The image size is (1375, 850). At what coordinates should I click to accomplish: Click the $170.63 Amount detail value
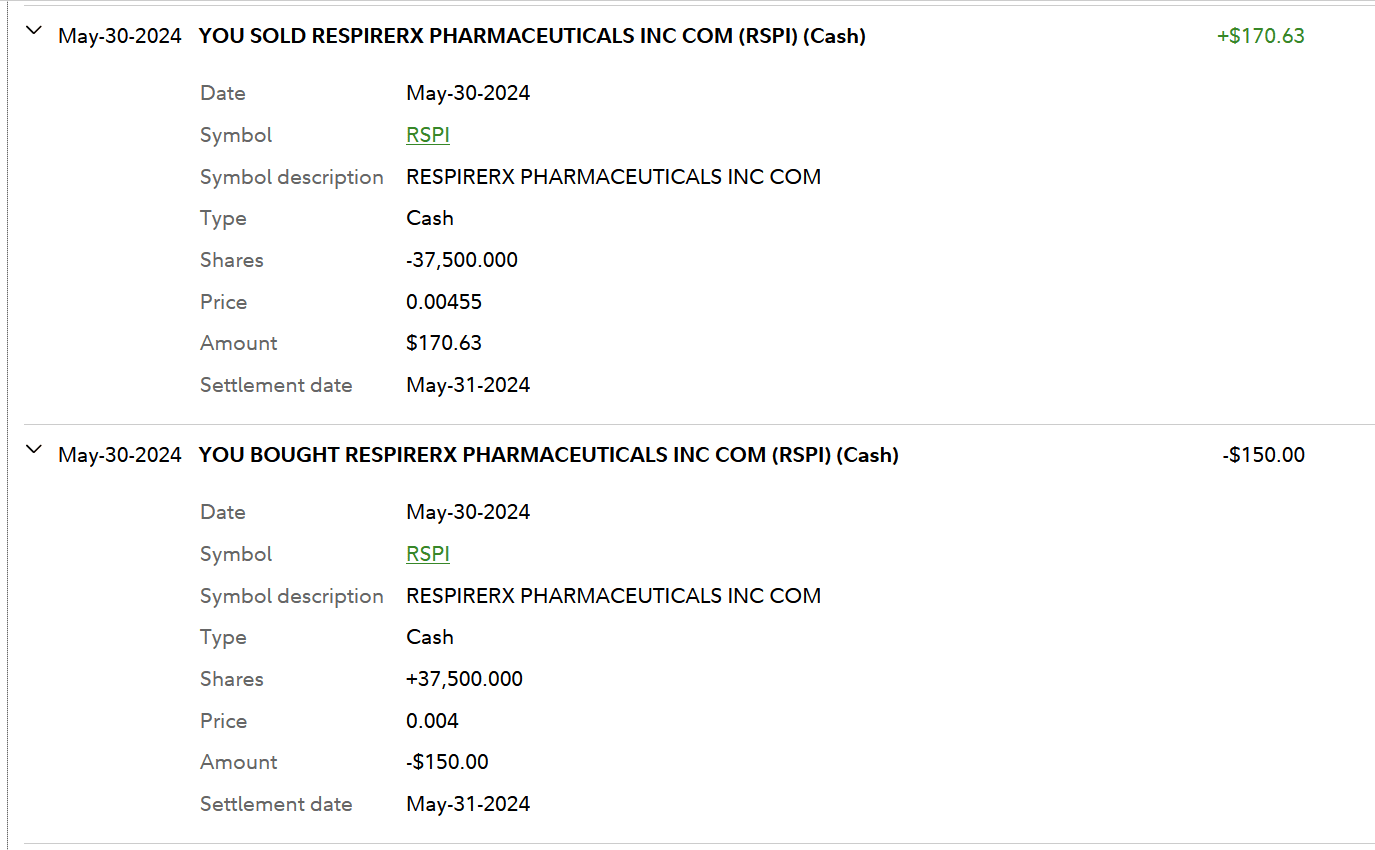pos(444,343)
